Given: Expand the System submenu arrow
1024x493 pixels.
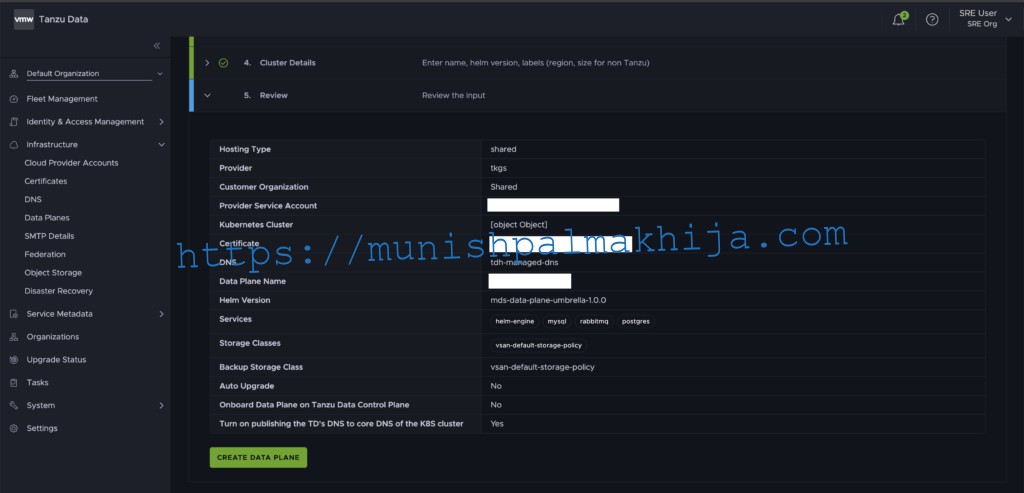Looking at the screenshot, I should click(x=161, y=406).
